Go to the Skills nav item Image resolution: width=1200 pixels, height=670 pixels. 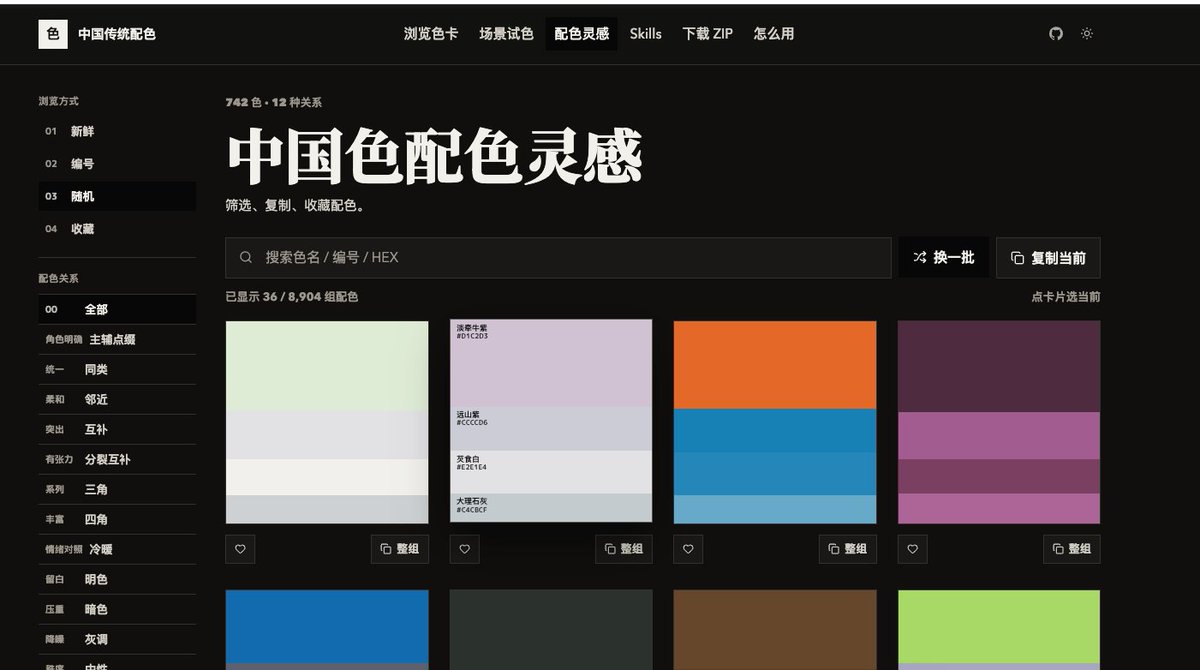pyautogui.click(x=646, y=34)
